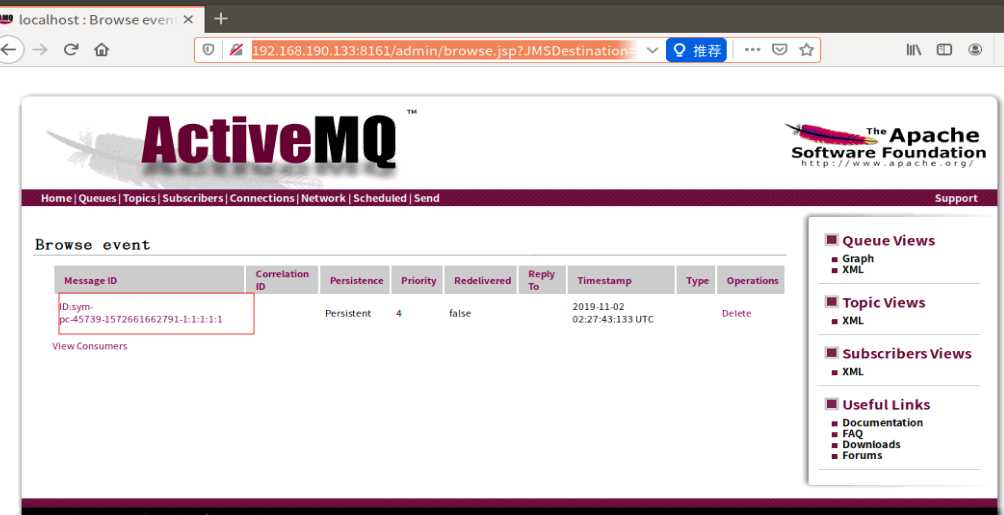Reload the page with the refresh icon
This screenshot has height=515, width=1004.
point(71,49)
